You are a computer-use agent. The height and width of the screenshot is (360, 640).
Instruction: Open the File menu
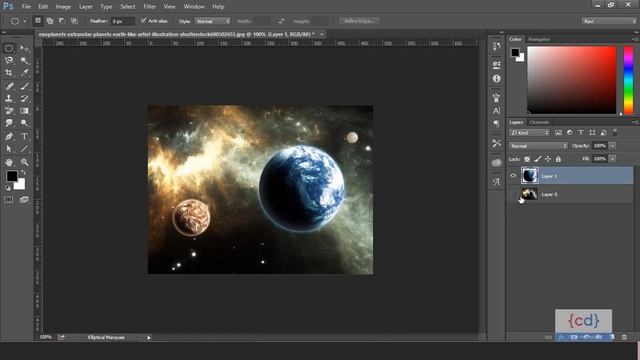(x=26, y=7)
